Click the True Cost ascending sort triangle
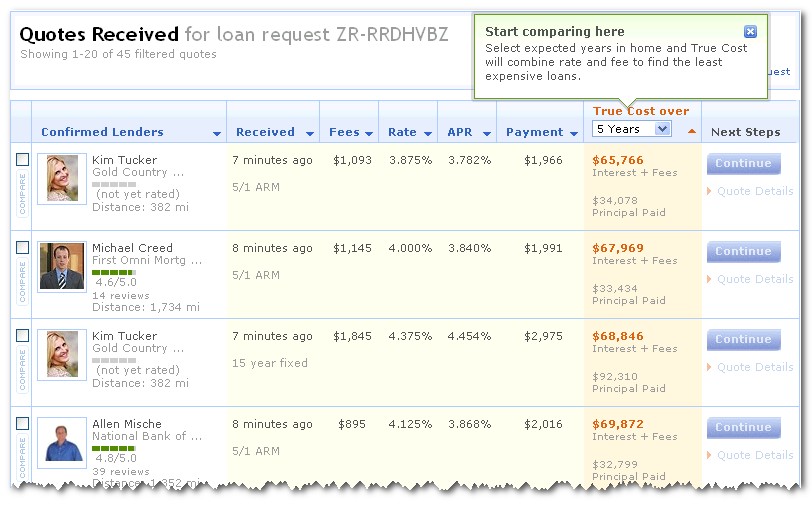 pyautogui.click(x=691, y=131)
